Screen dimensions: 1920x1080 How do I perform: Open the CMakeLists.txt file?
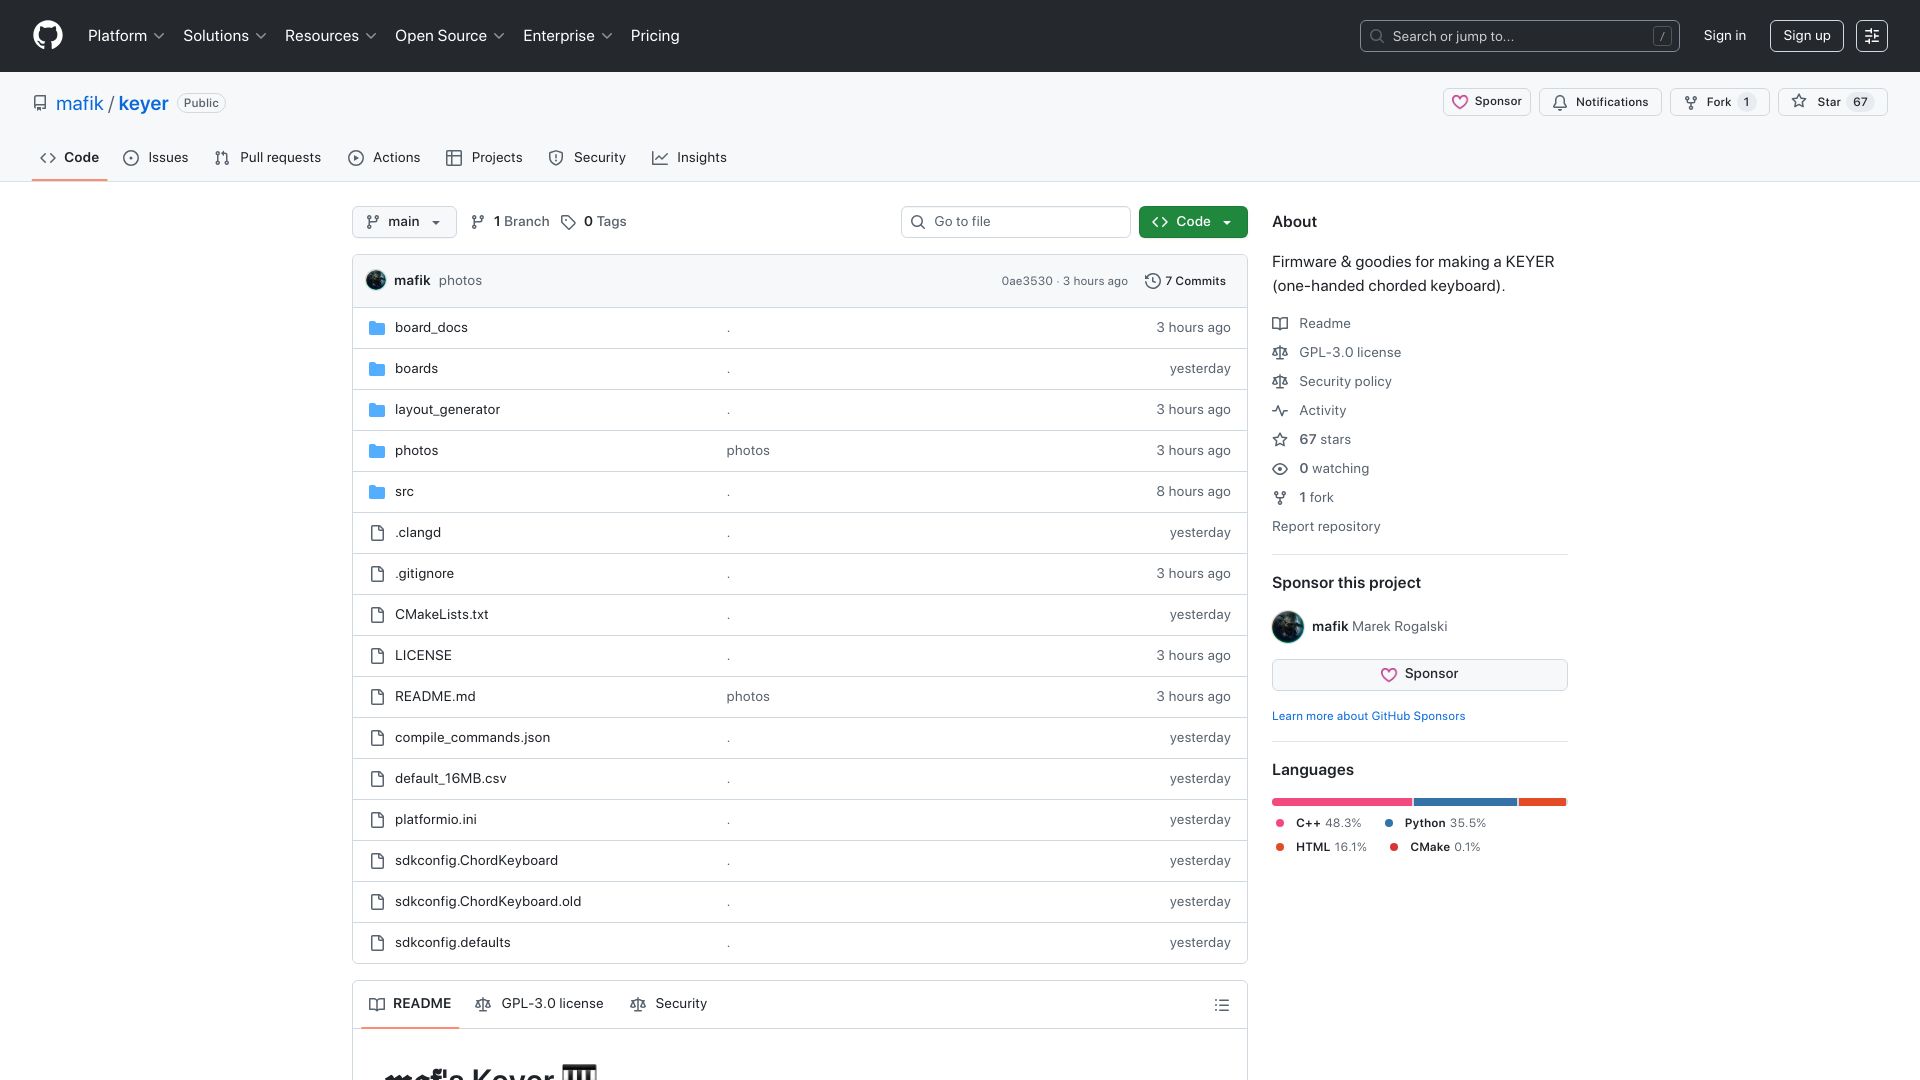tap(442, 615)
